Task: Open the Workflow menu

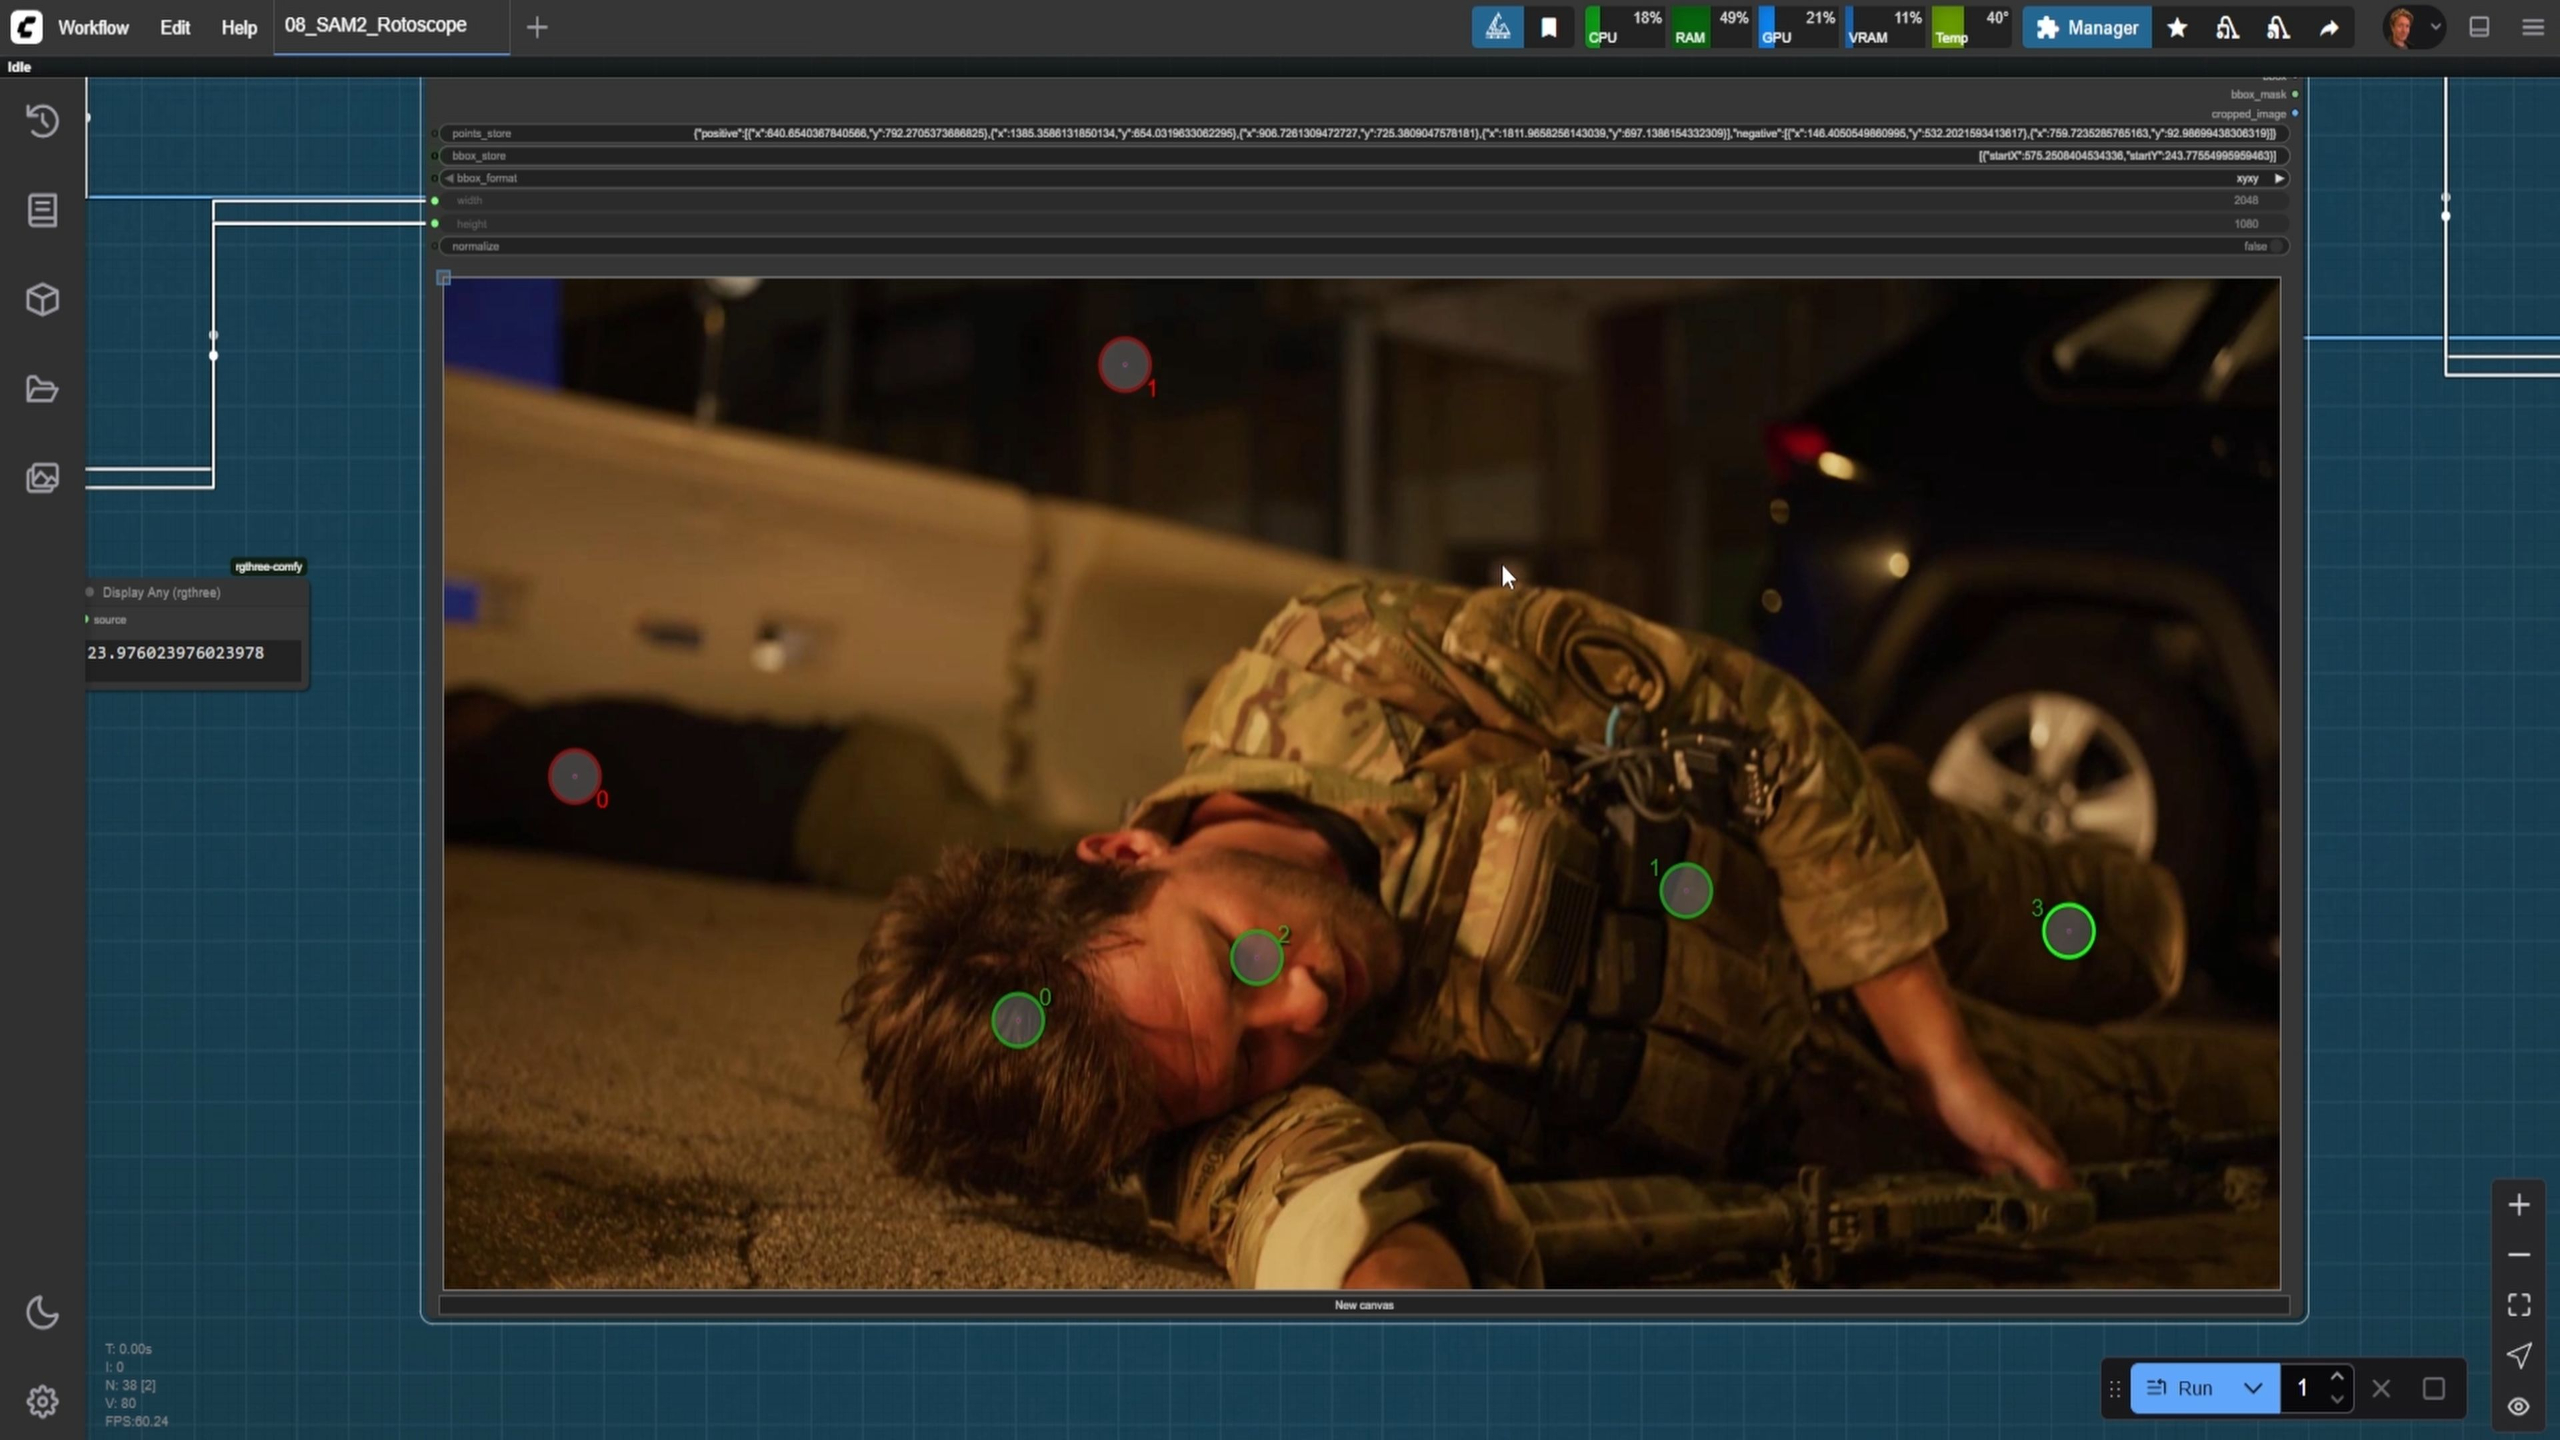Action: 93,28
